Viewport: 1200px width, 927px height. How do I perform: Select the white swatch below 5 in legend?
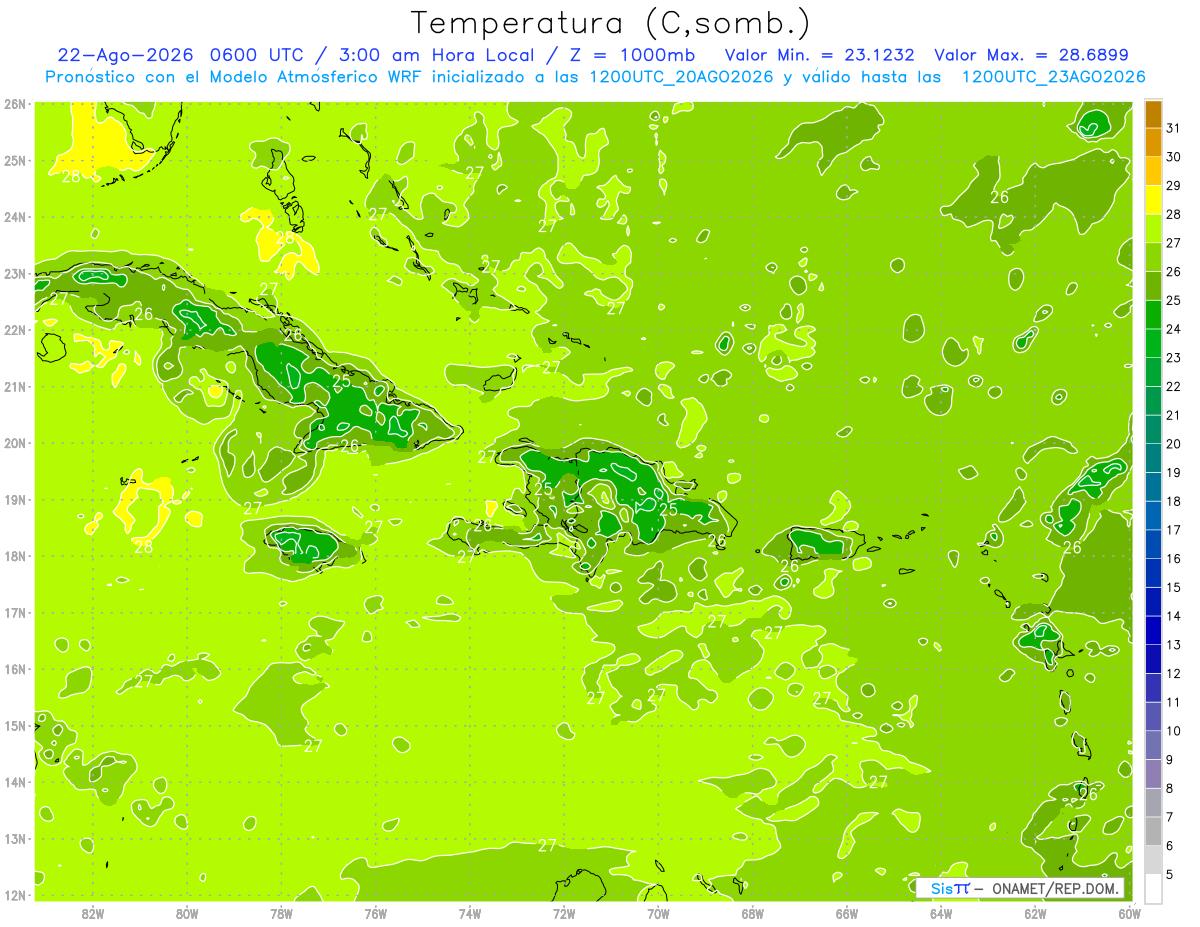coord(1153,888)
